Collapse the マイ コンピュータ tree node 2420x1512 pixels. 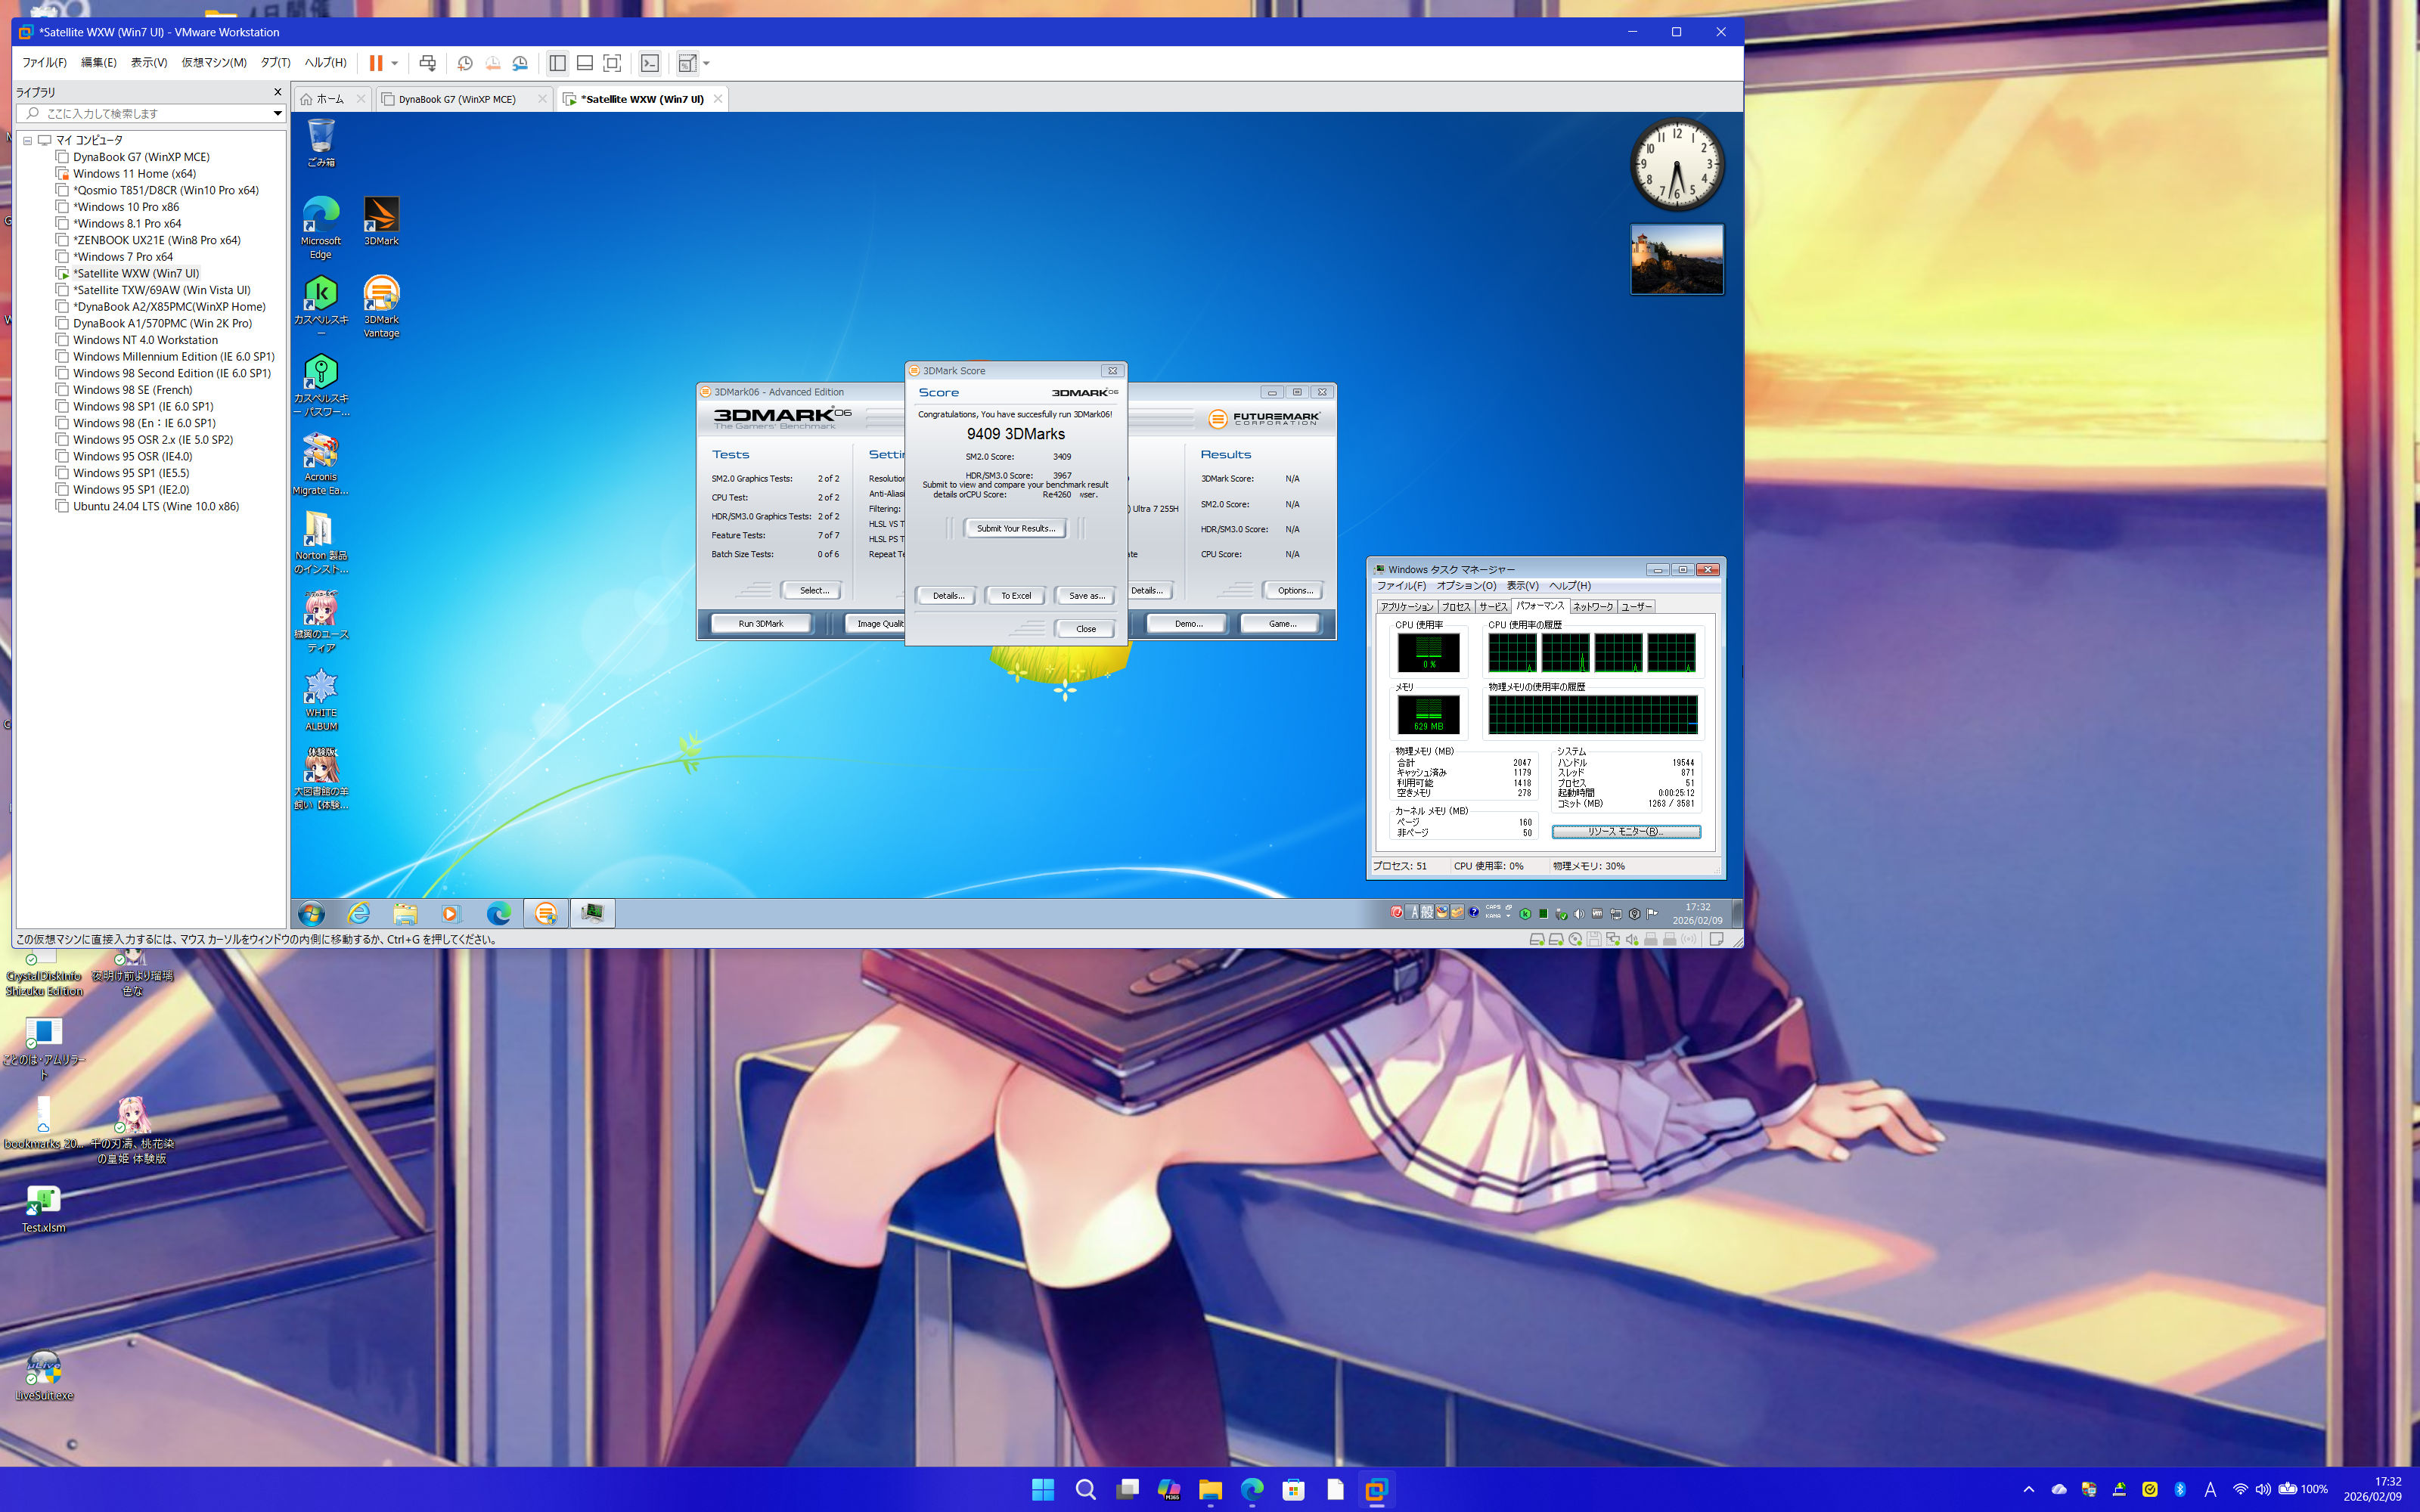pyautogui.click(x=28, y=141)
